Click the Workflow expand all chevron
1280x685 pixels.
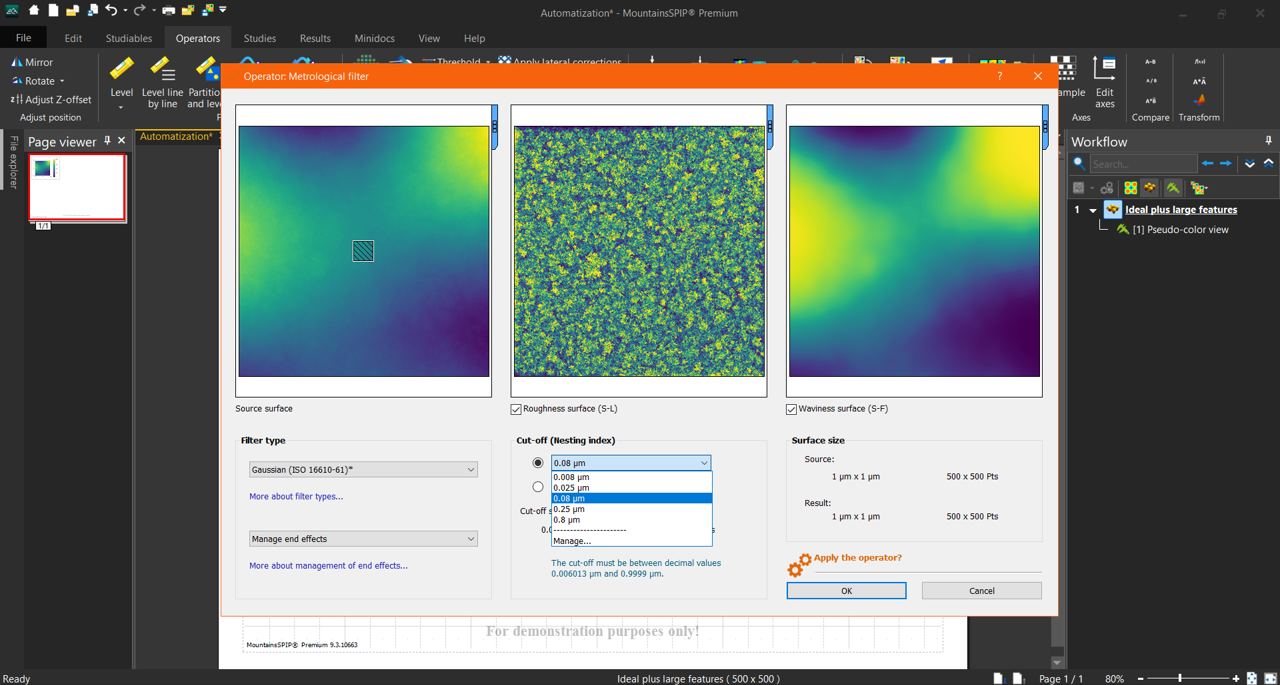click(x=1250, y=163)
